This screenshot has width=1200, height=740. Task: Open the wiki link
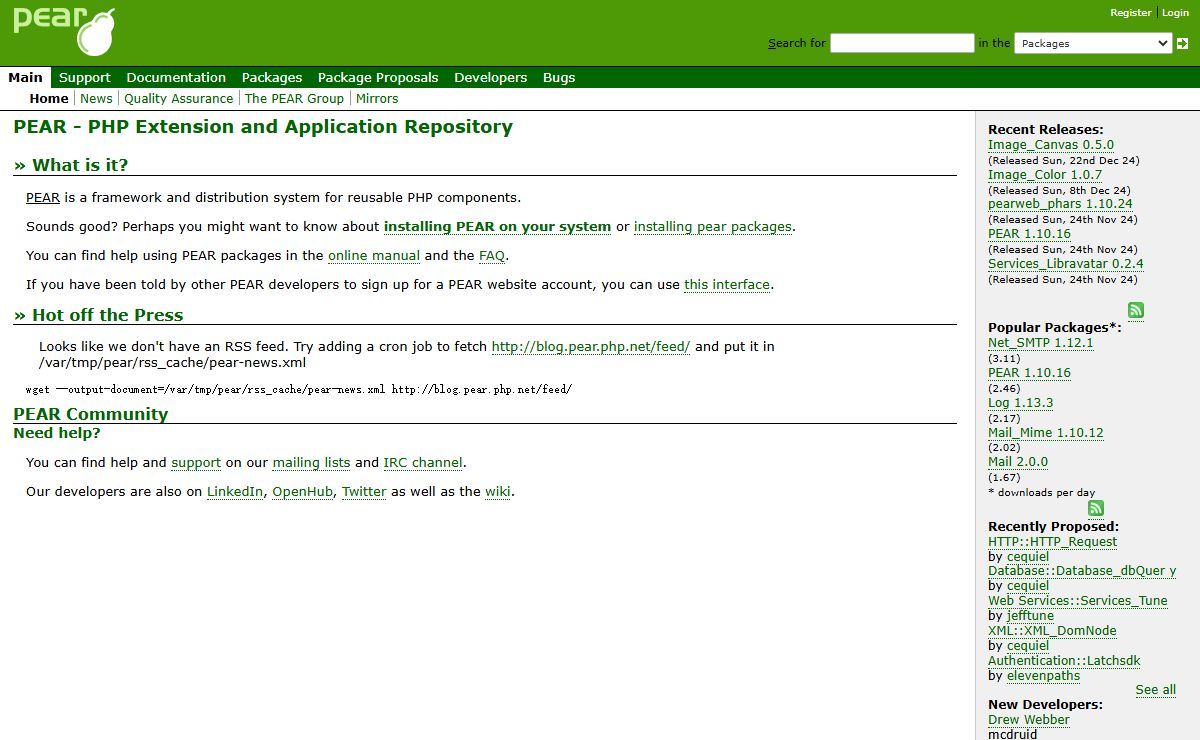(498, 491)
